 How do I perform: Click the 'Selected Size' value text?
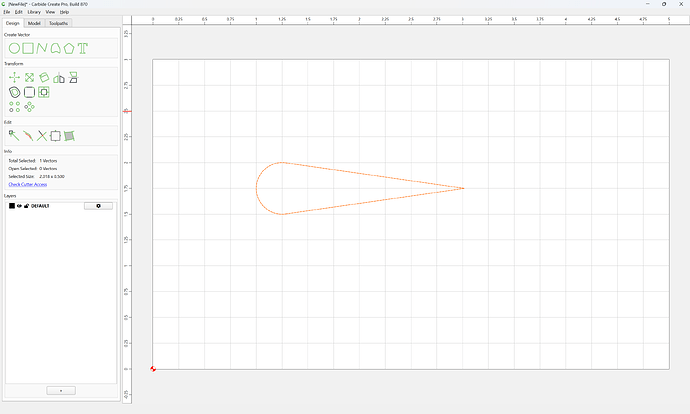(52, 176)
